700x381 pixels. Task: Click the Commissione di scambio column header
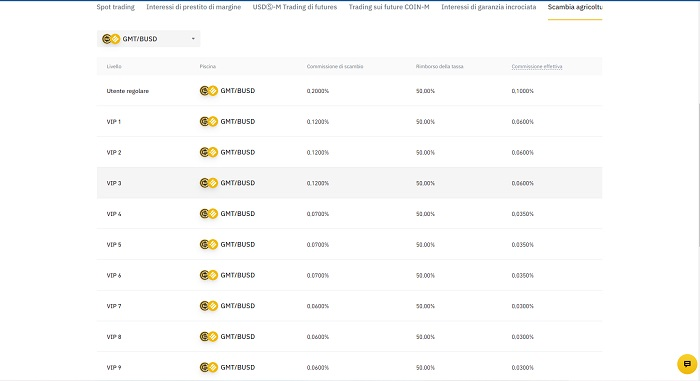pyautogui.click(x=335, y=67)
